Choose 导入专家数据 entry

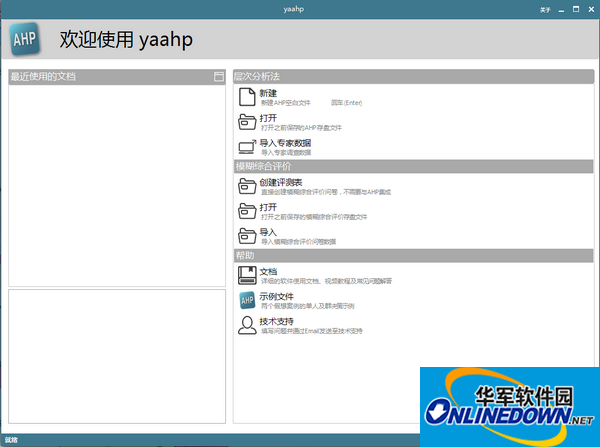pyautogui.click(x=285, y=143)
